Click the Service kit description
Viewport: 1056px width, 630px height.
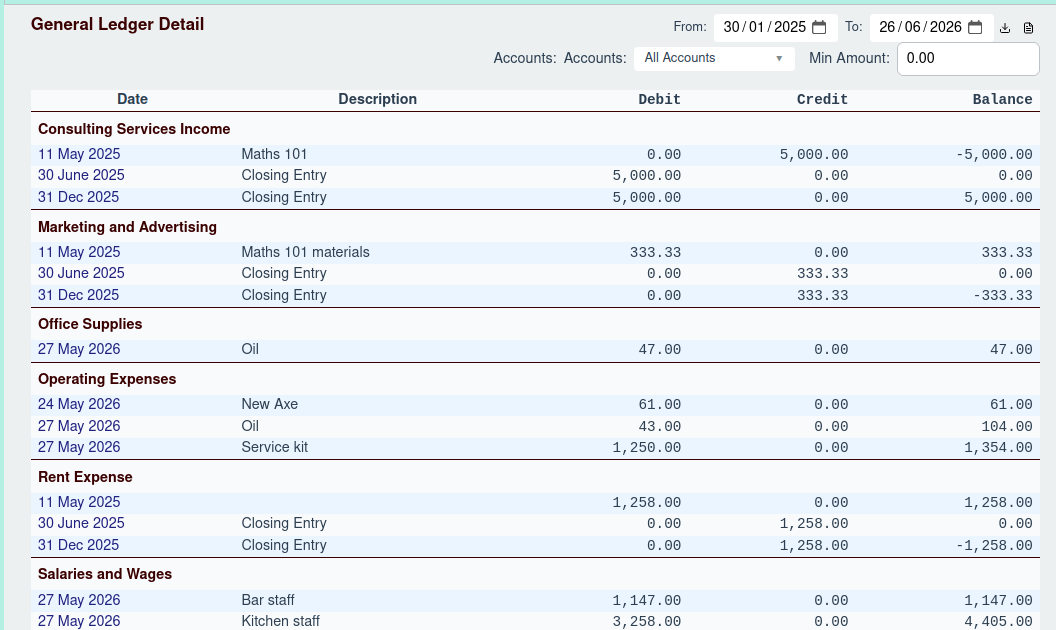pyautogui.click(x=274, y=447)
